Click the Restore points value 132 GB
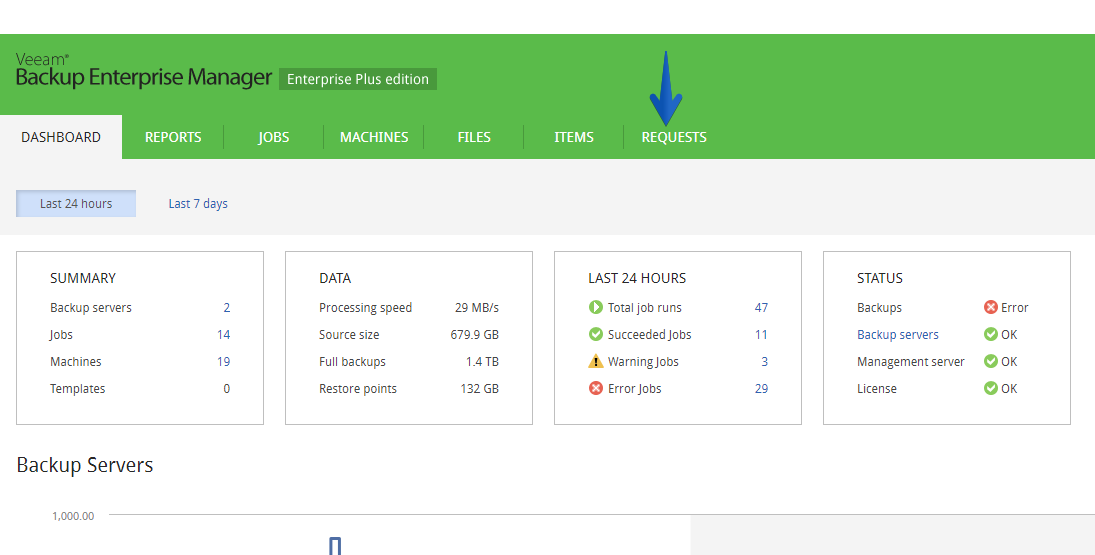The width and height of the screenshot is (1095, 555). coord(480,389)
